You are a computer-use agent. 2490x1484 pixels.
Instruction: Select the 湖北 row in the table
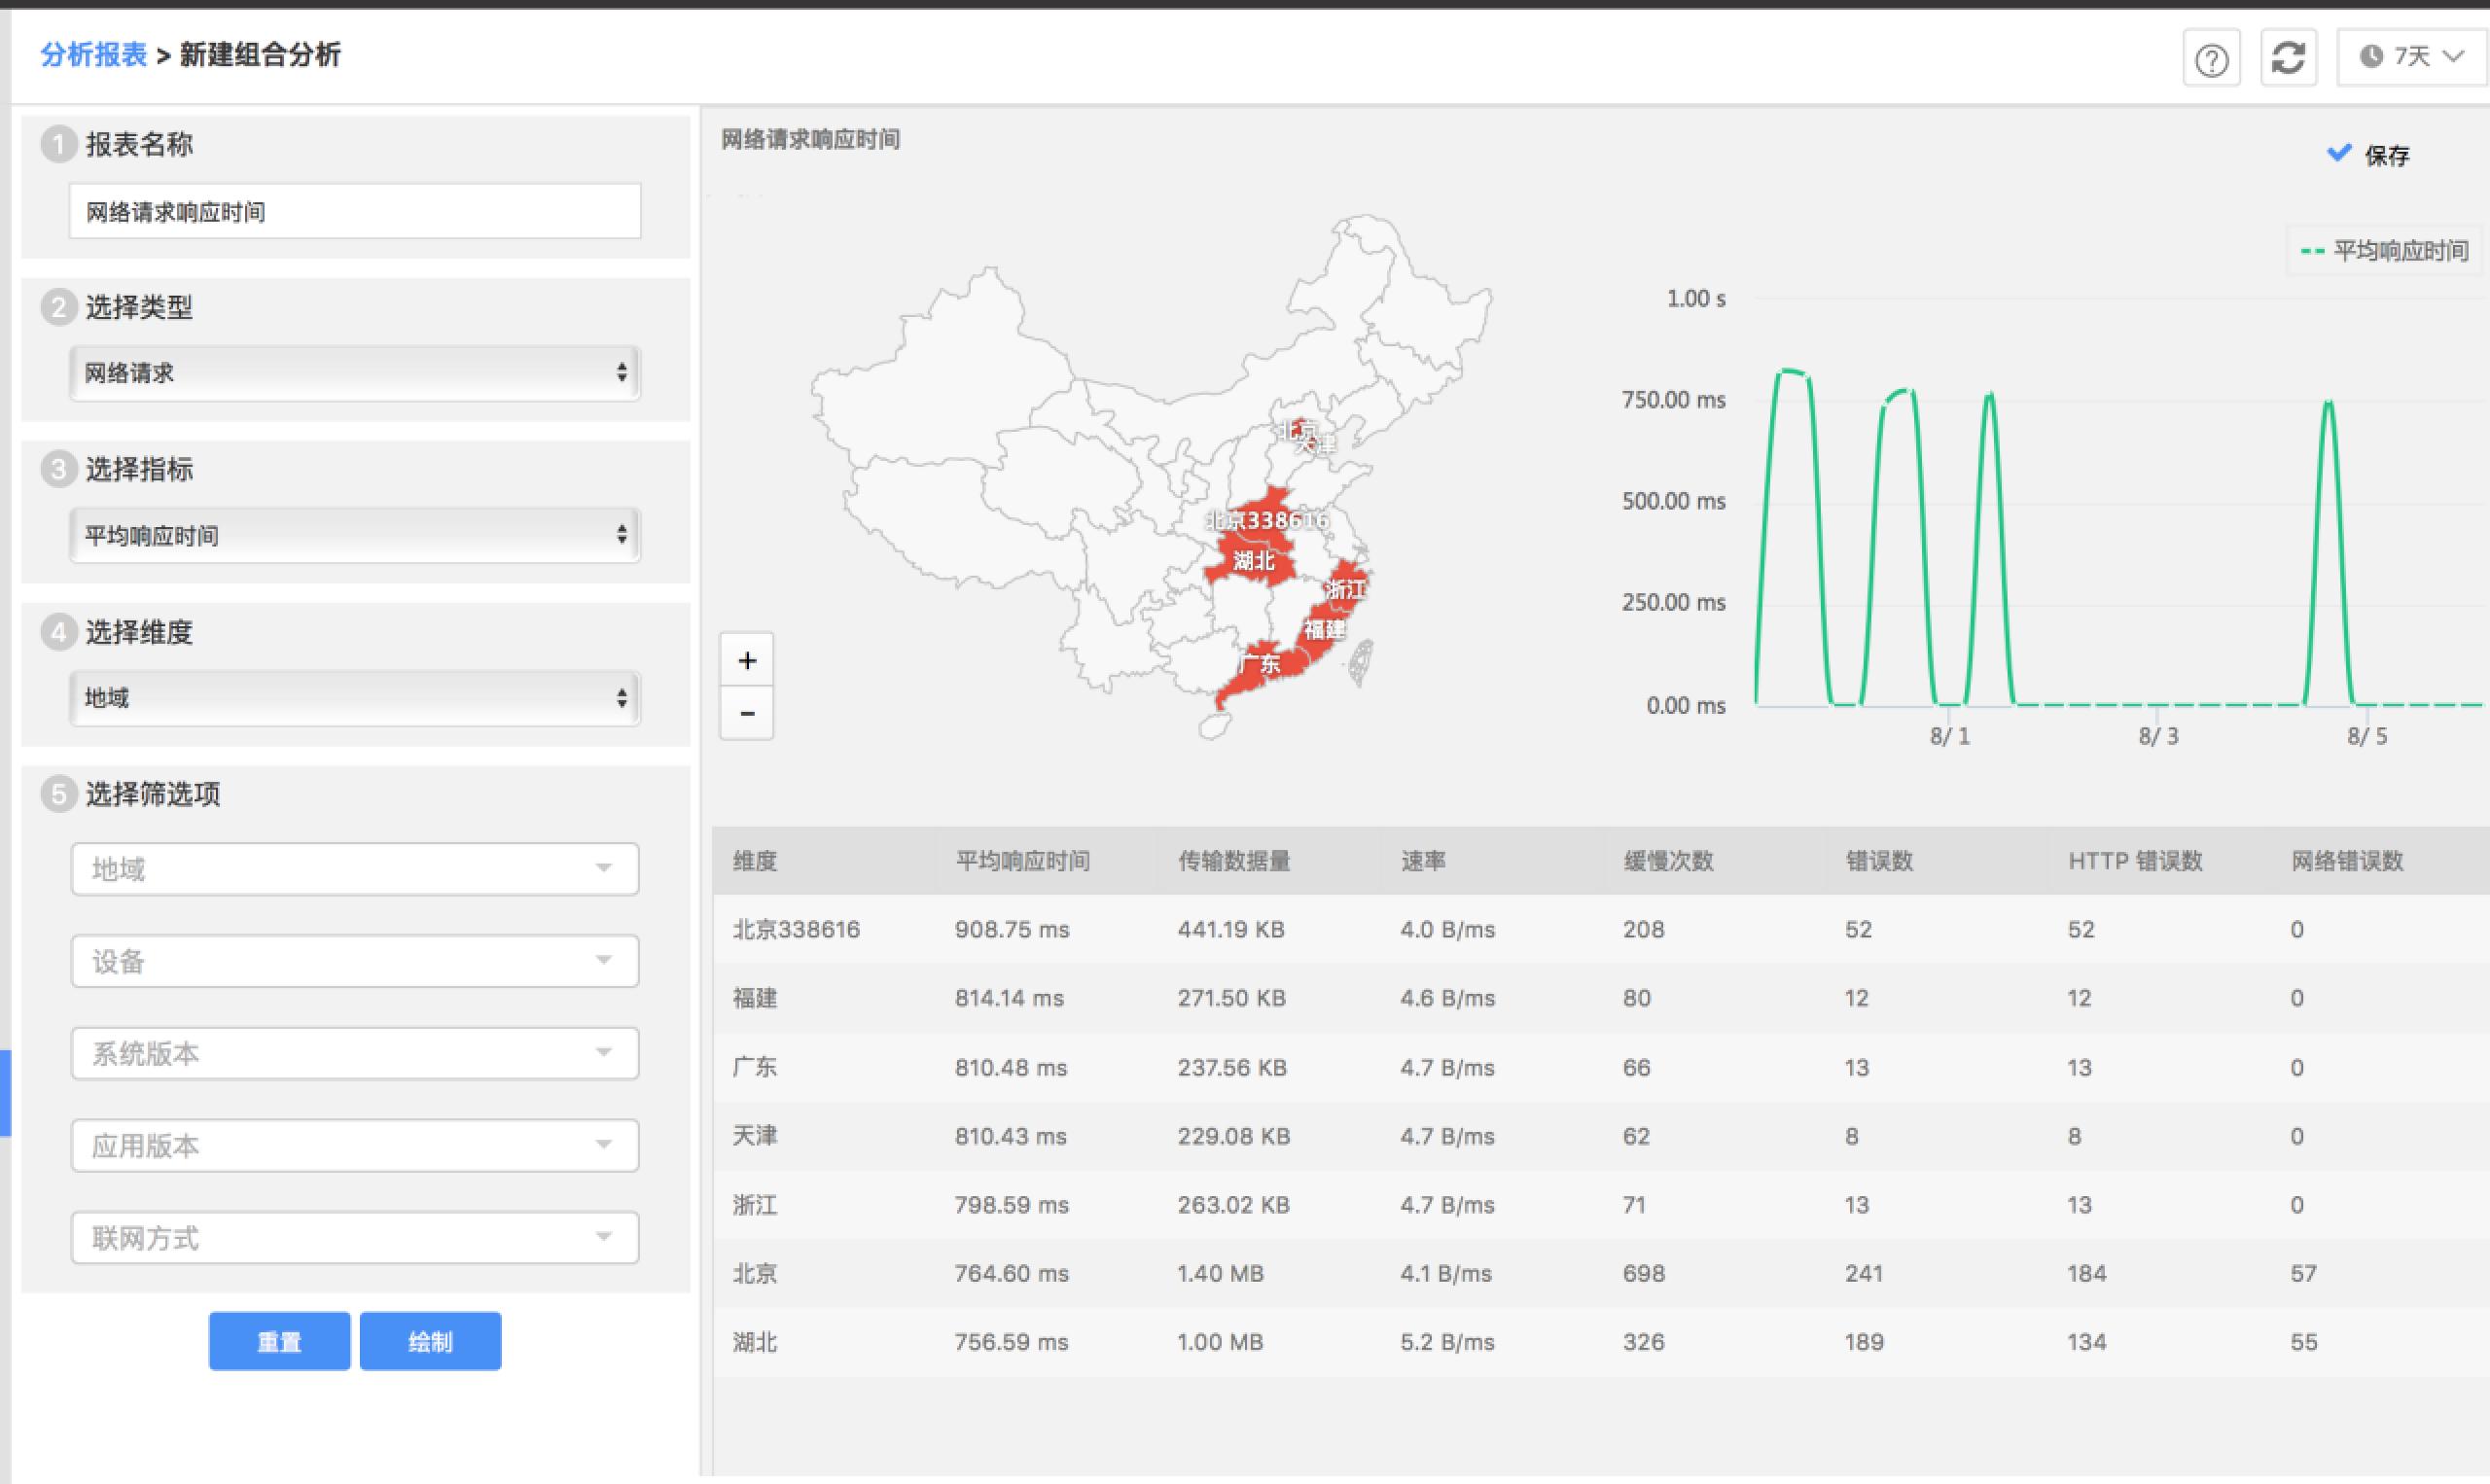tap(1601, 1342)
